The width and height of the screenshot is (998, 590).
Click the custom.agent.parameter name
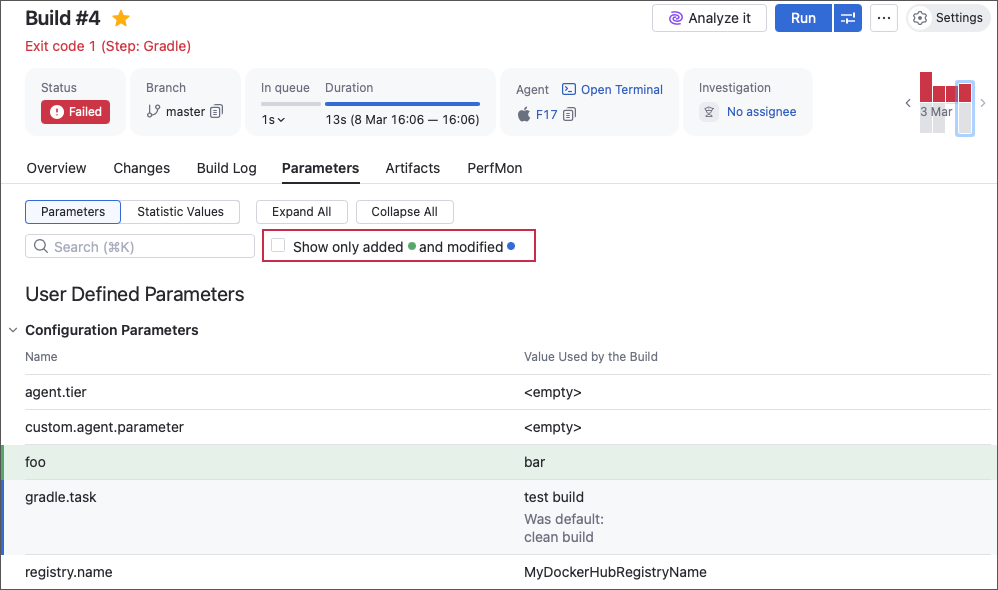point(104,427)
